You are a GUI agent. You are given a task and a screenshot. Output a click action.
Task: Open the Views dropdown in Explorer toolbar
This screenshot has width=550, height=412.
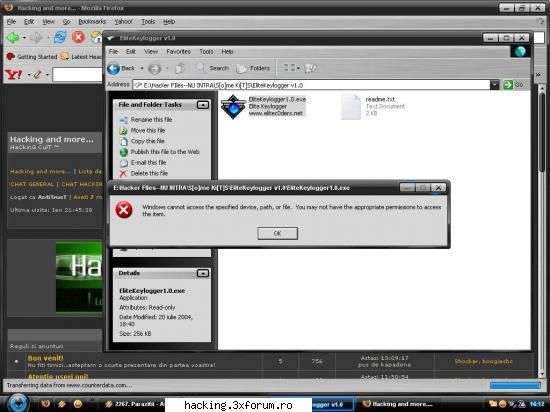point(291,68)
